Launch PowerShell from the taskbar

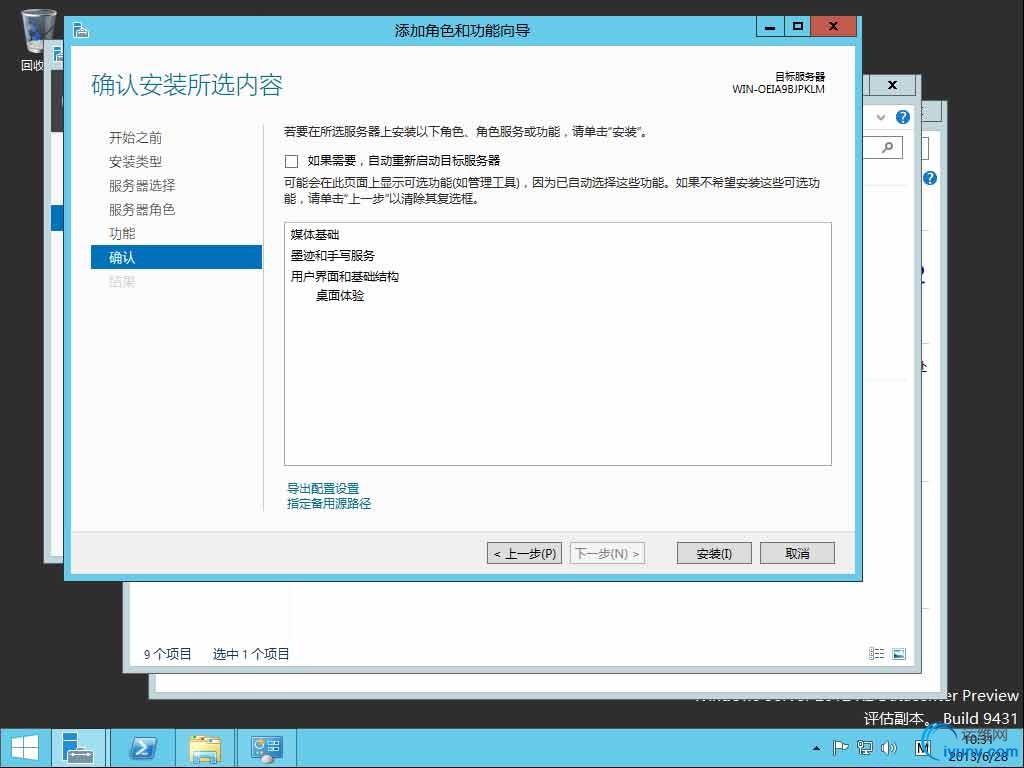click(x=143, y=748)
